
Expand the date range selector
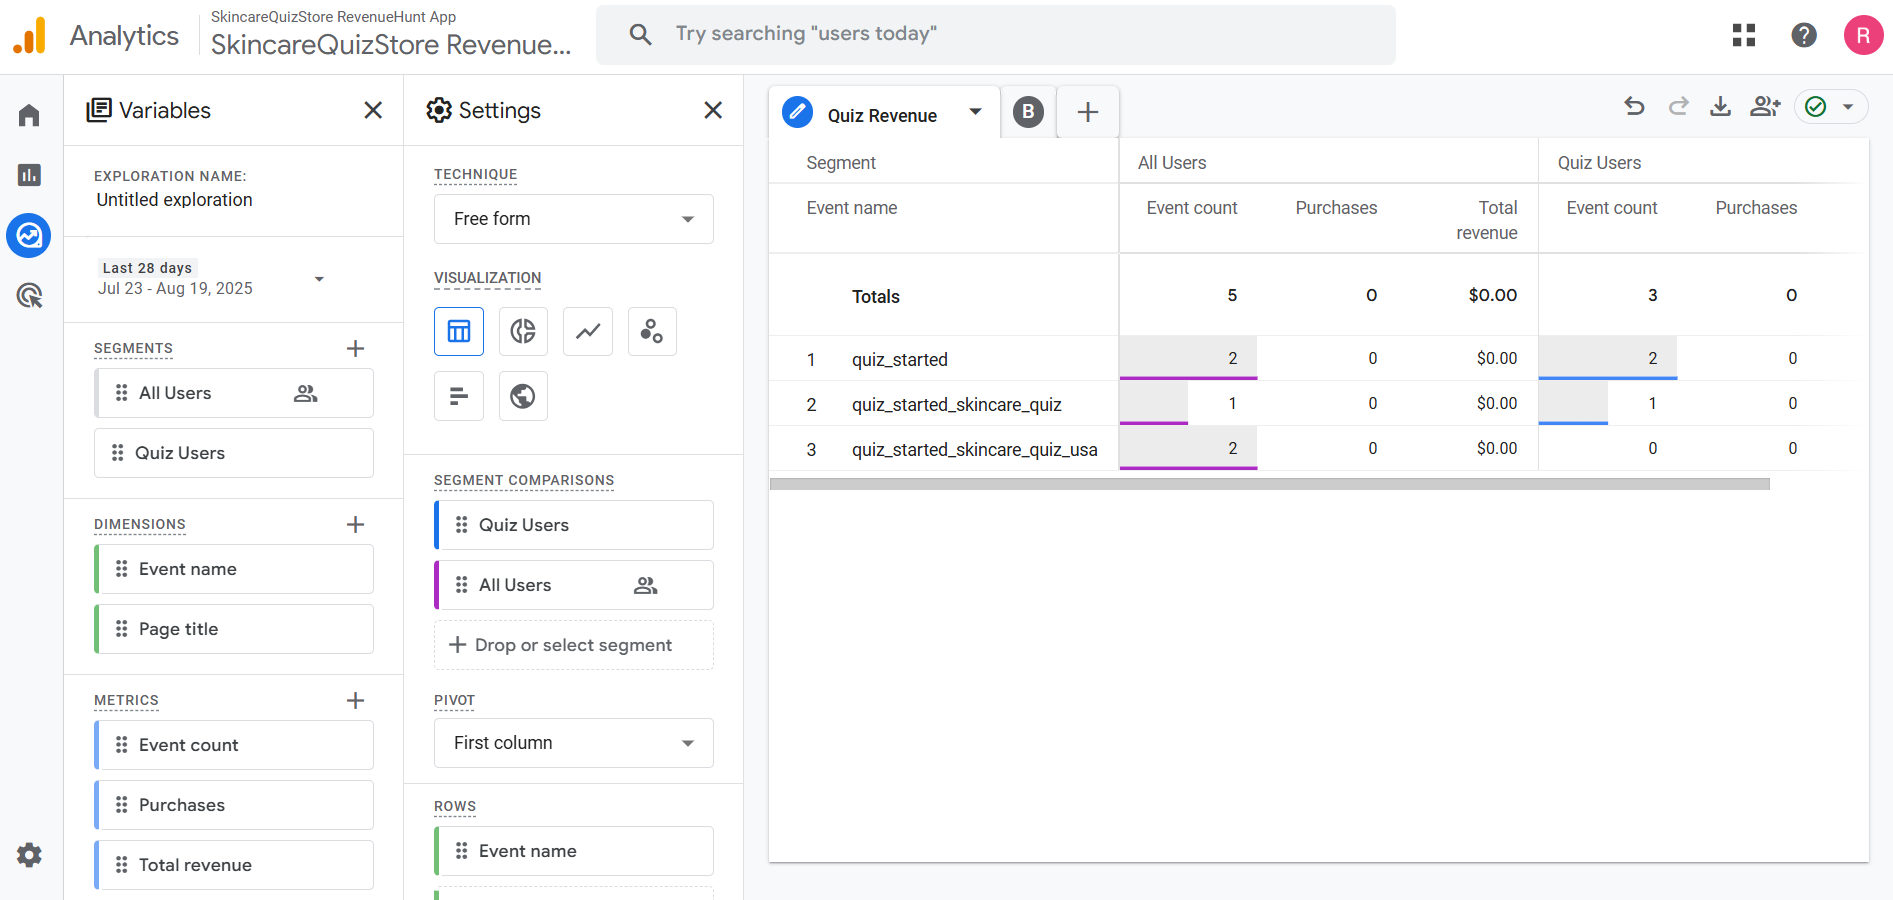coord(319,279)
